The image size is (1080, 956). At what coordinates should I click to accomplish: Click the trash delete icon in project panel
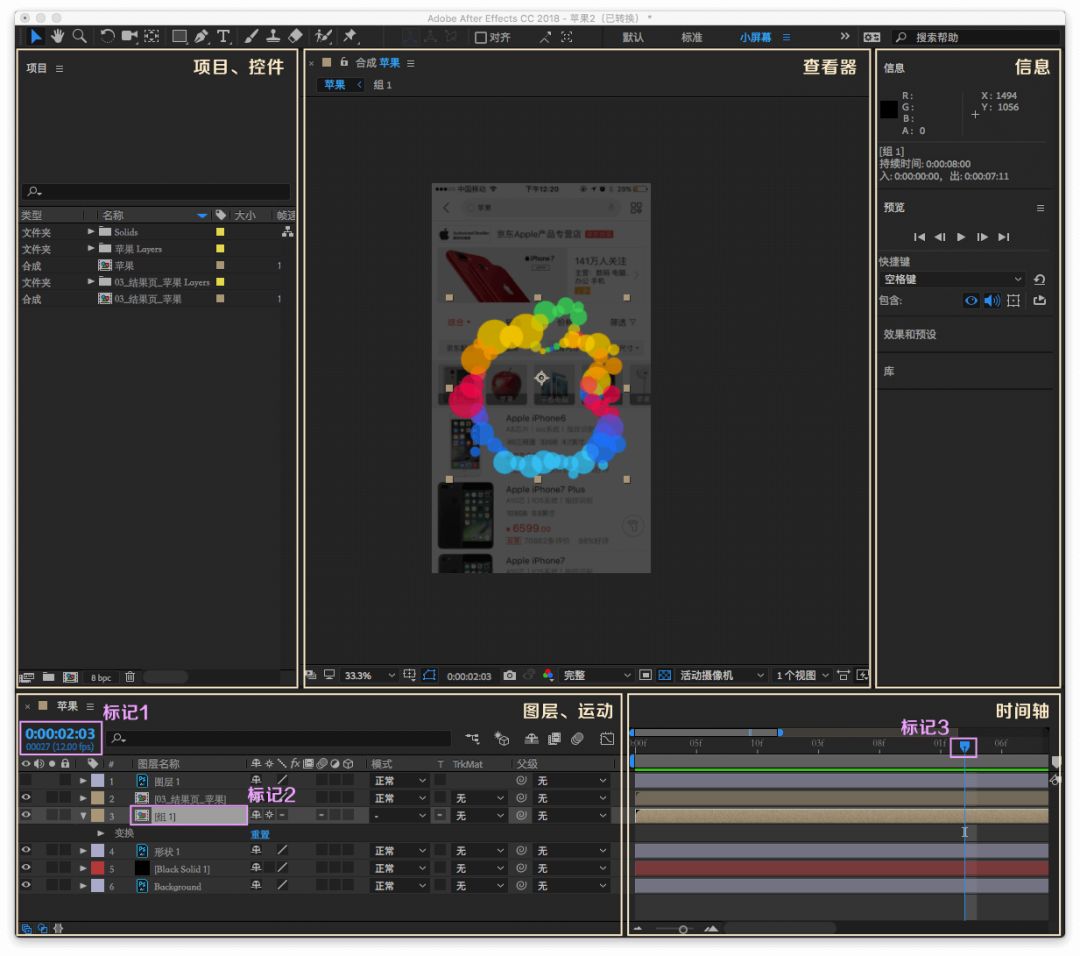pyautogui.click(x=129, y=677)
